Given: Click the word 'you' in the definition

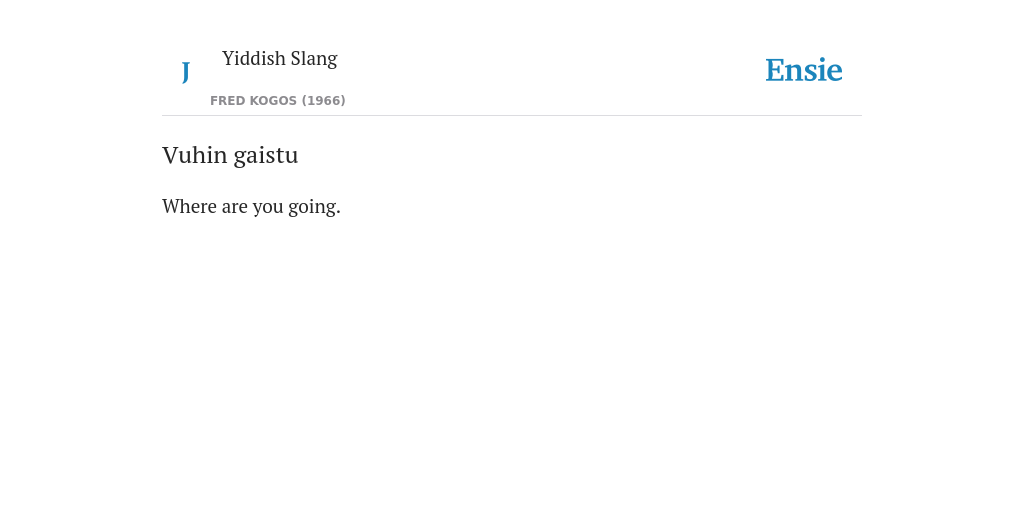Looking at the screenshot, I should pyautogui.click(x=268, y=208).
